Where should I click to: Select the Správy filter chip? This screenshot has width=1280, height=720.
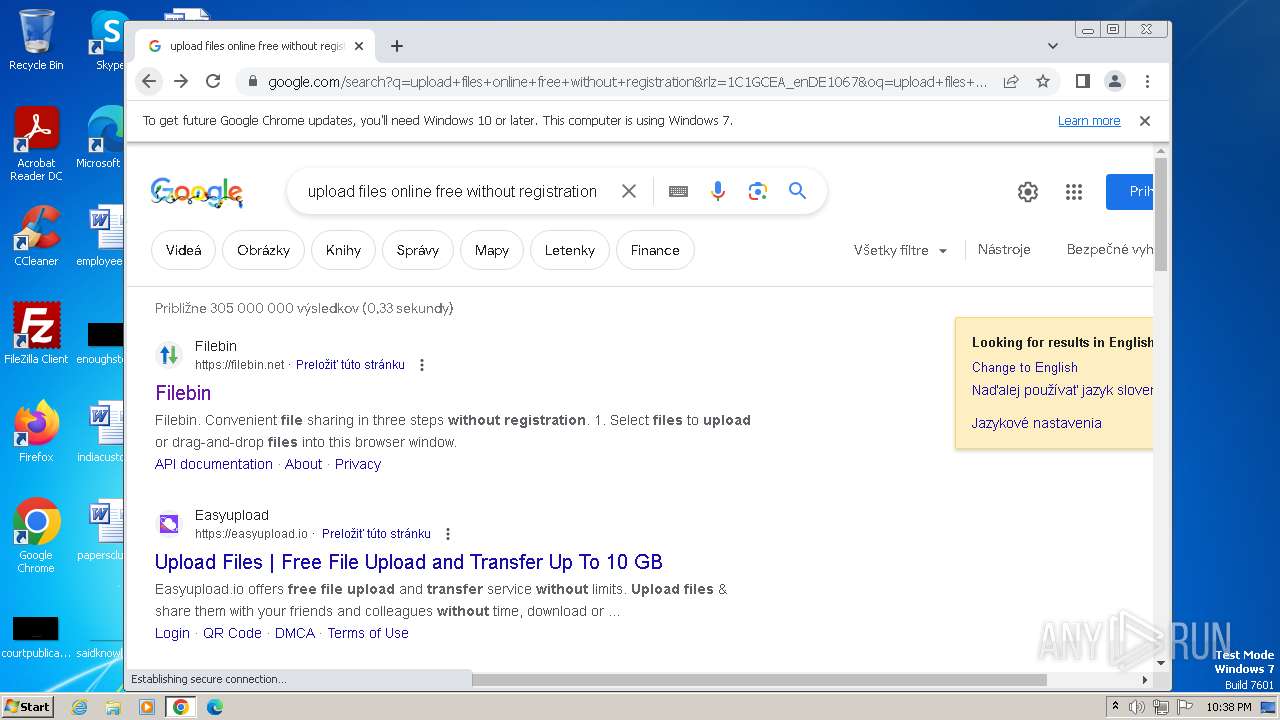pyautogui.click(x=418, y=250)
